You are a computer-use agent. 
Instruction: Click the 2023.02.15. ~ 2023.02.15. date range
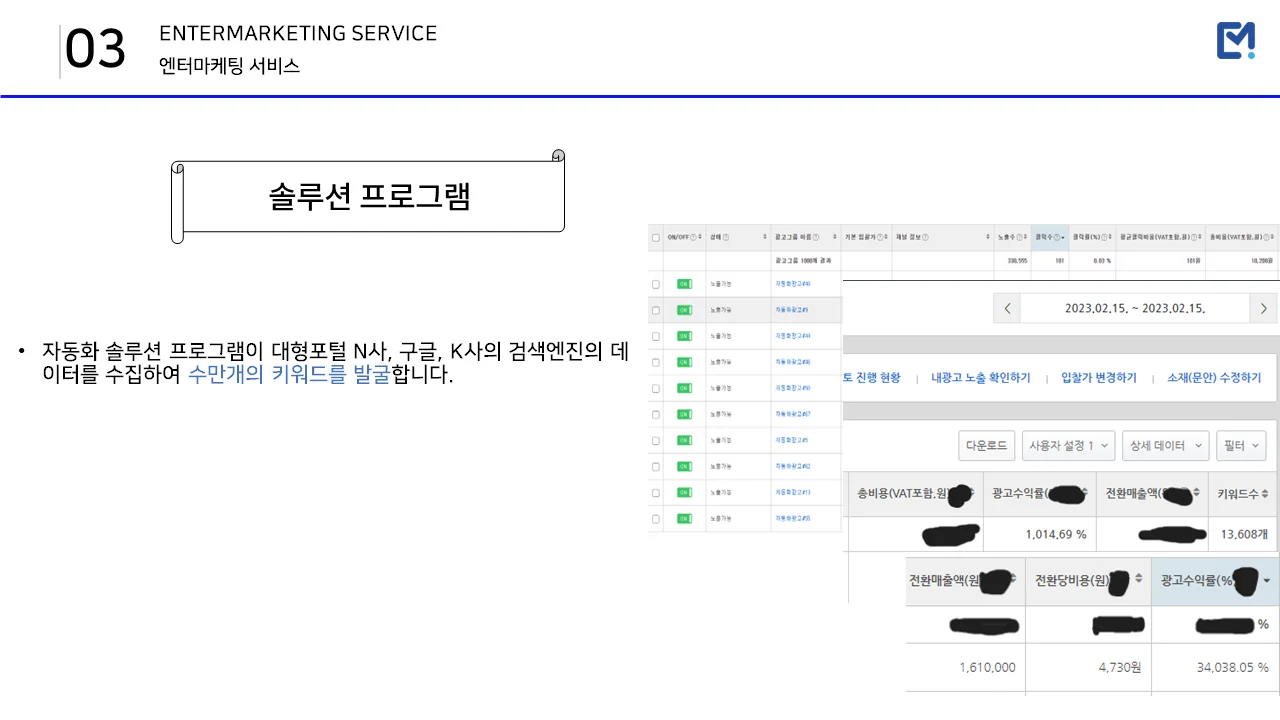pyautogui.click(x=1135, y=309)
